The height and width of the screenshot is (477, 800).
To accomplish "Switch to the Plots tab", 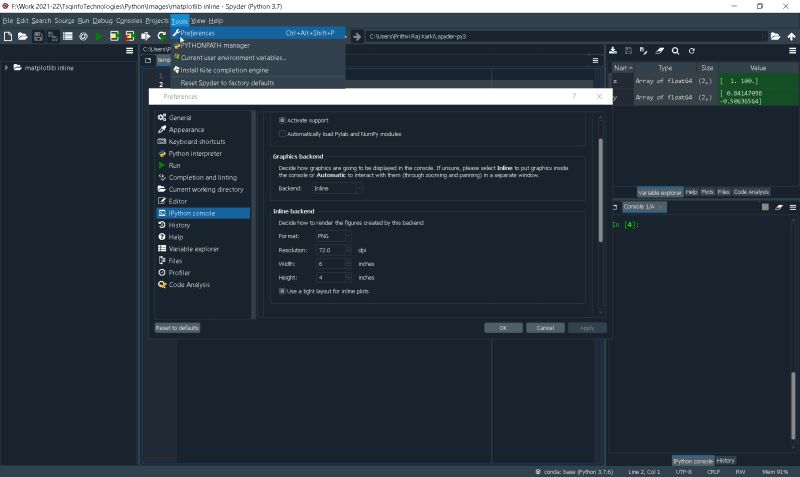I will click(707, 192).
